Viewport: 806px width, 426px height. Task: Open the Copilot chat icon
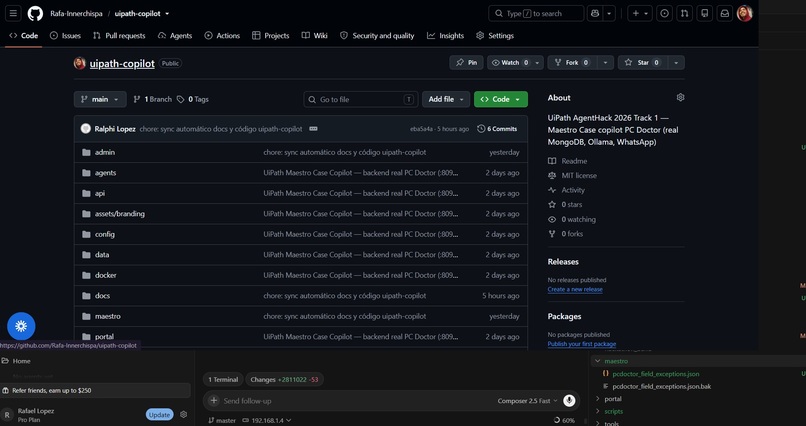595,13
